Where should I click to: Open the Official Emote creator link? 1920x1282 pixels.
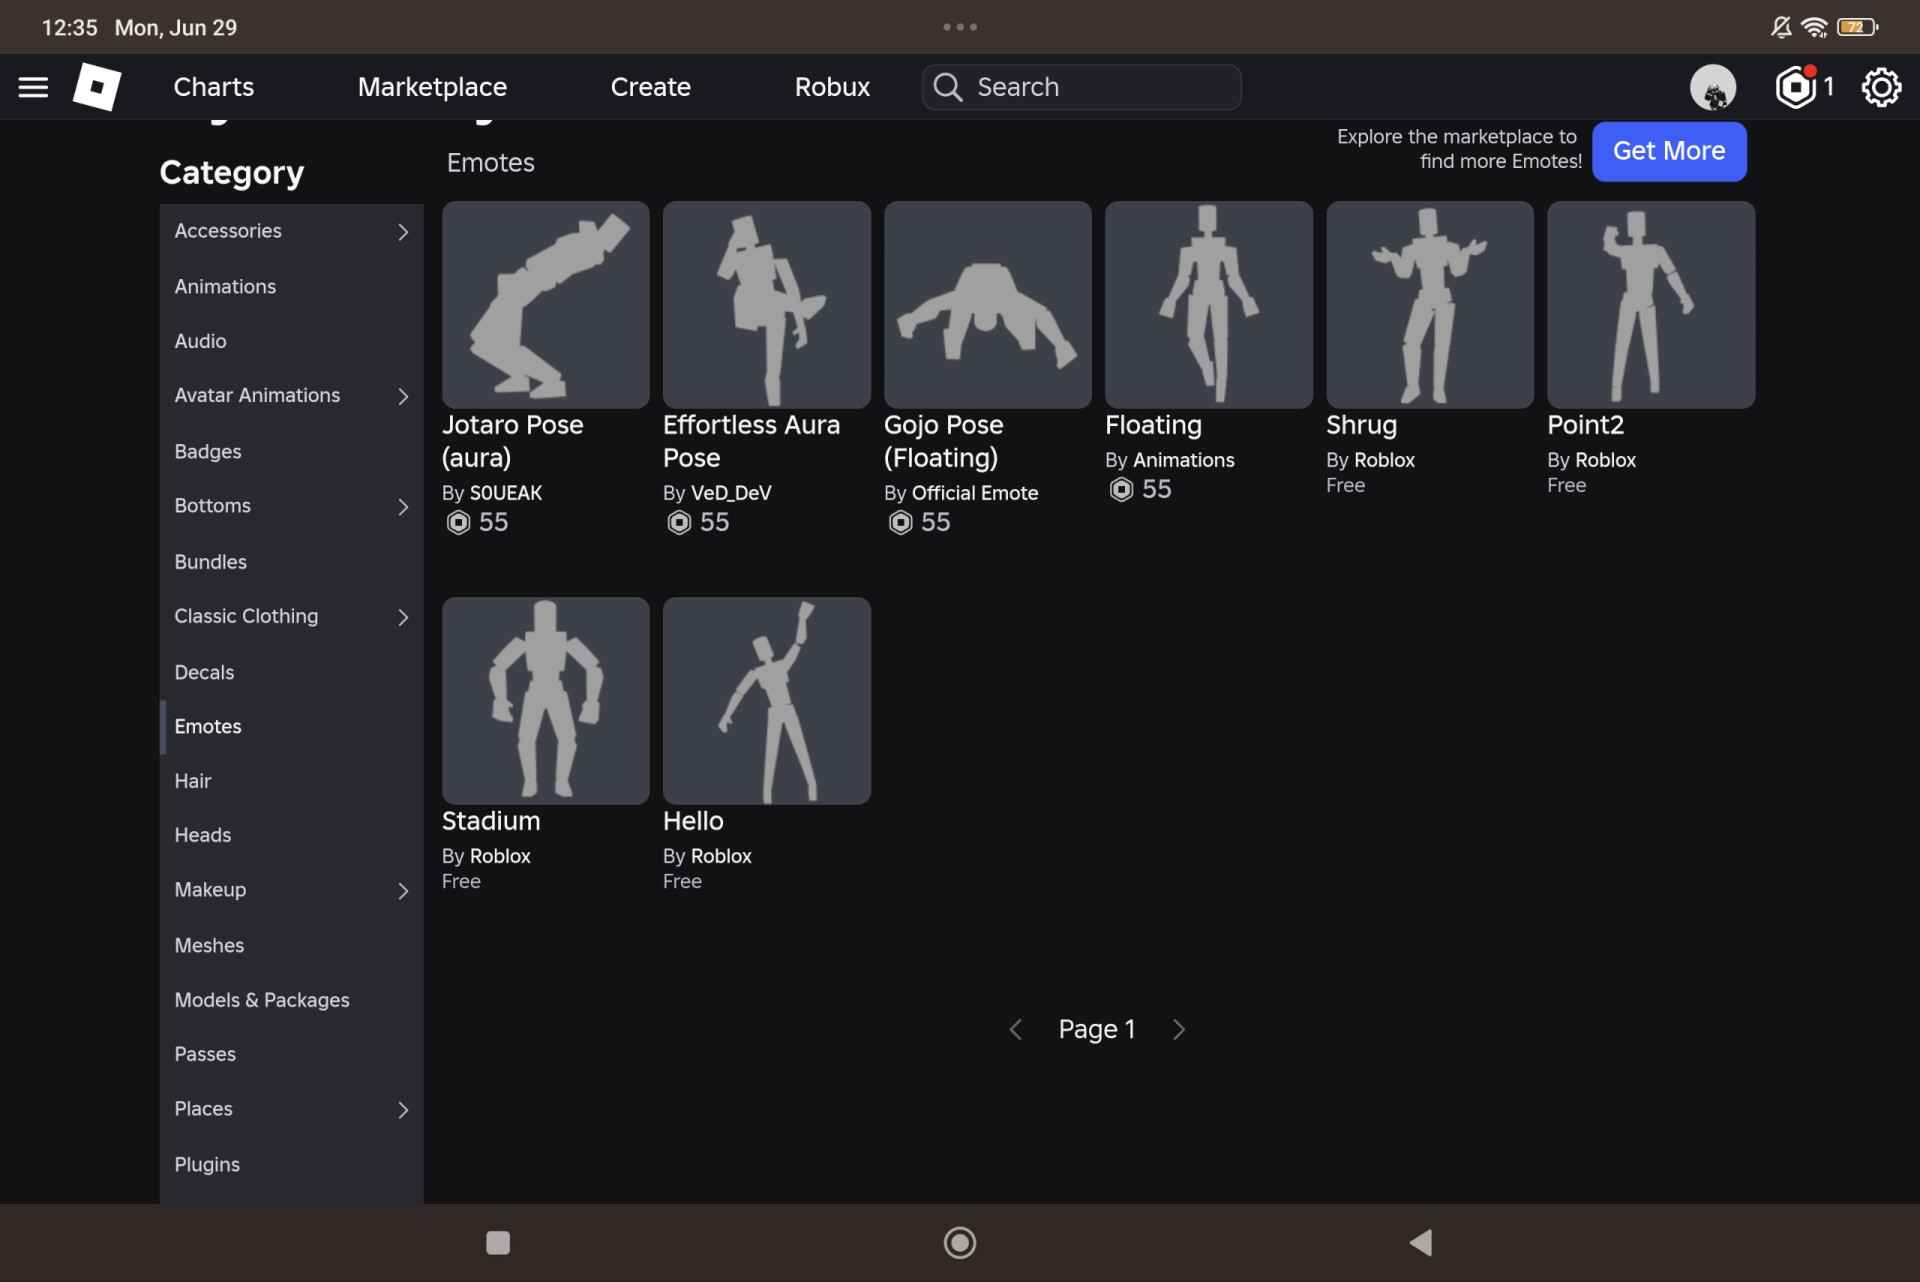pos(975,493)
